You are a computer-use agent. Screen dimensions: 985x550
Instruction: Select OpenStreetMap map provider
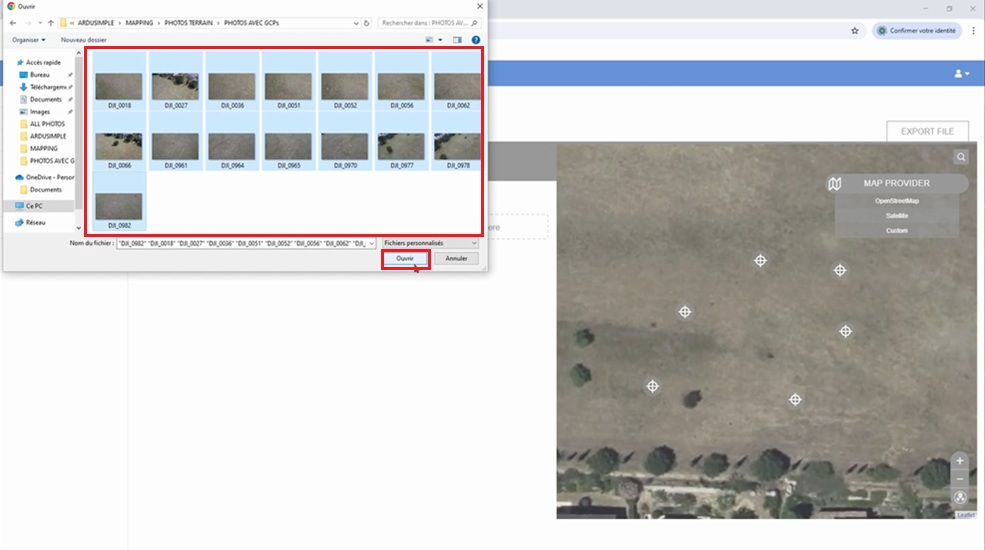[896, 201]
